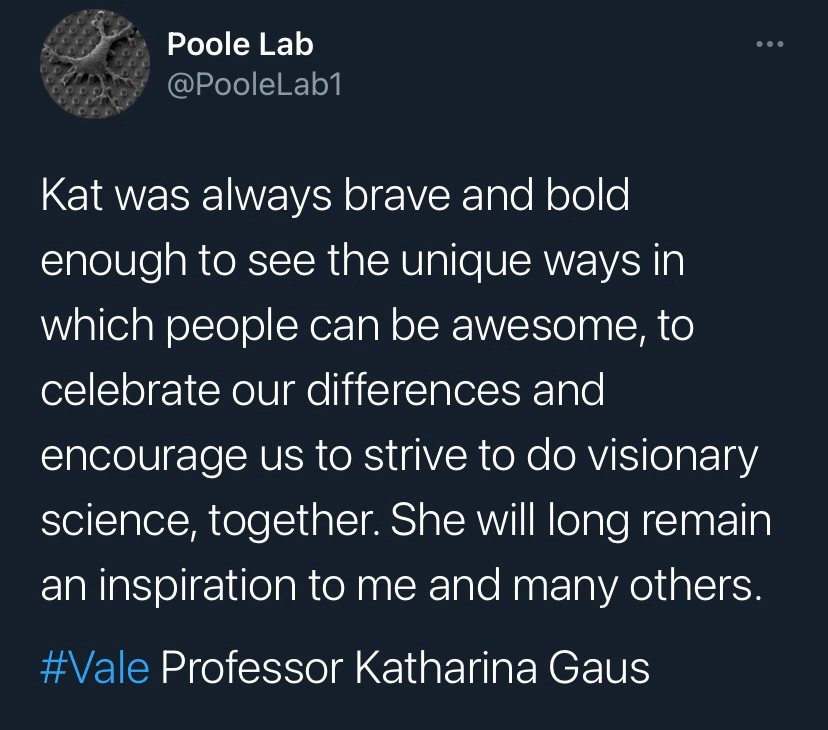Tap the line 'celebrate our differences and'
This screenshot has height=730, width=828.
323,391
